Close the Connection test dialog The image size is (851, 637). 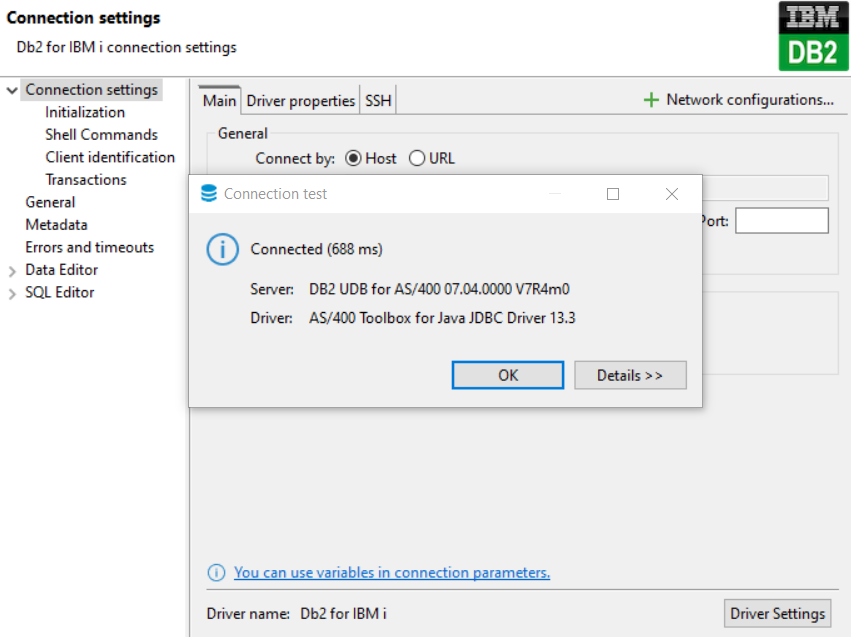pos(672,194)
